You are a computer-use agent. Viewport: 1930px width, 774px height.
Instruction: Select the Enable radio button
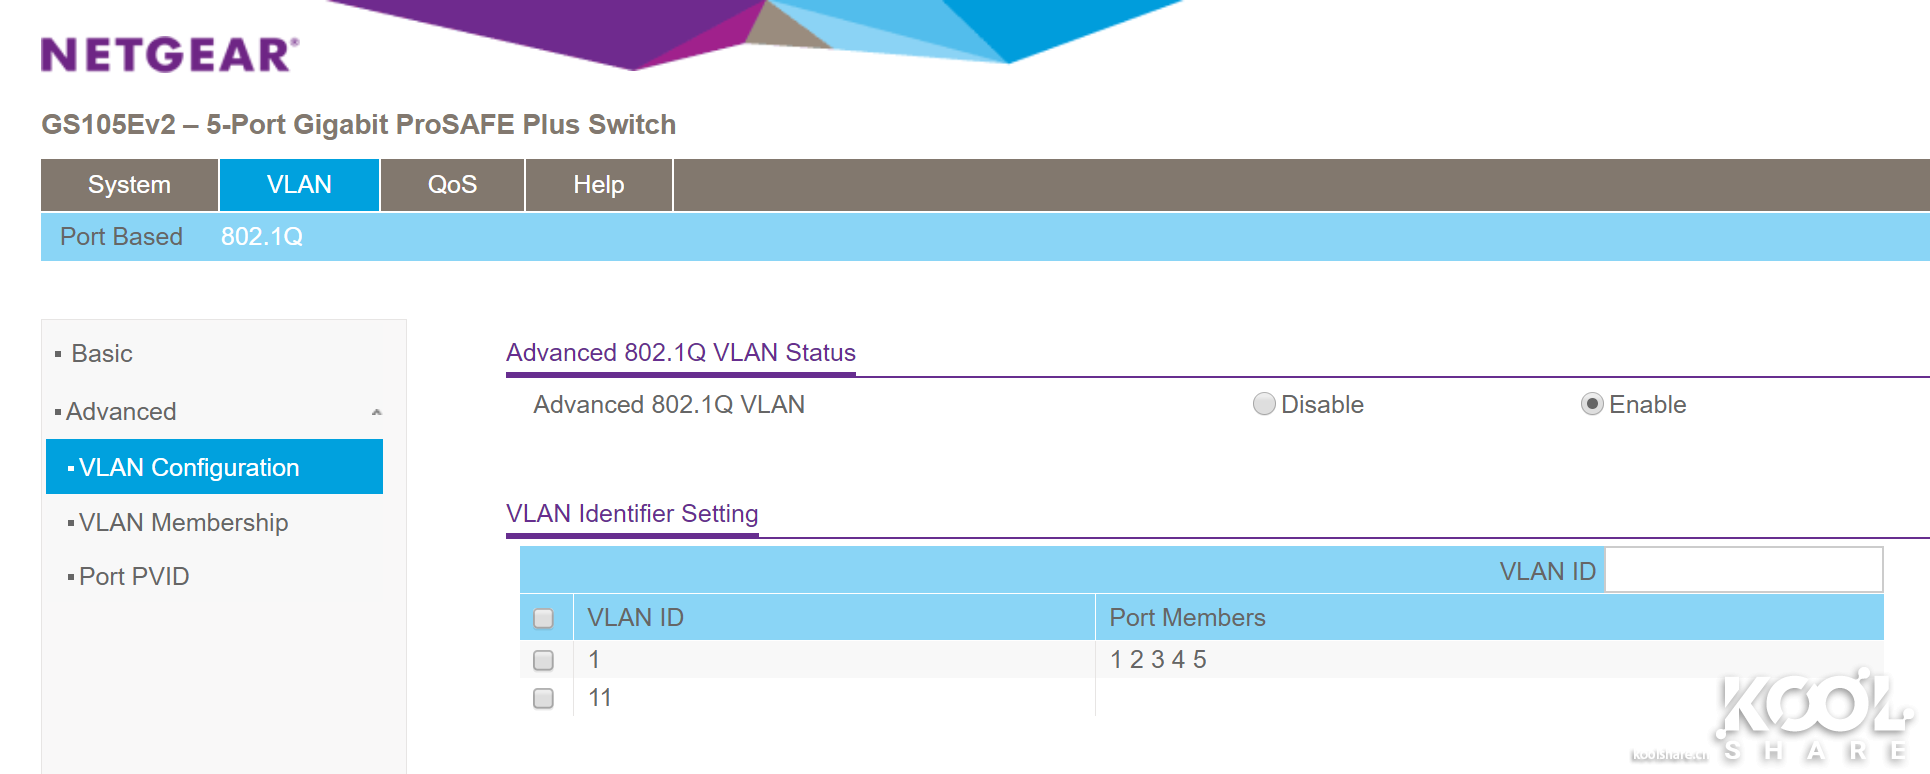point(1592,404)
